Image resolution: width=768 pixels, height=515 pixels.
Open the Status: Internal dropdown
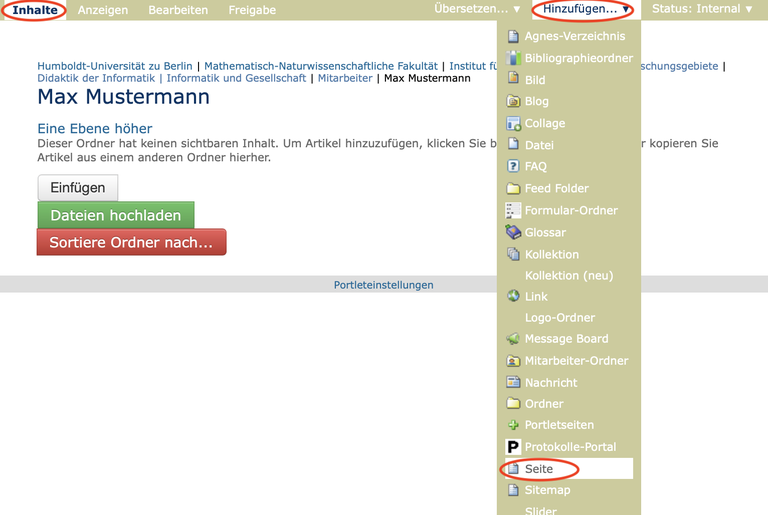[x=702, y=9]
